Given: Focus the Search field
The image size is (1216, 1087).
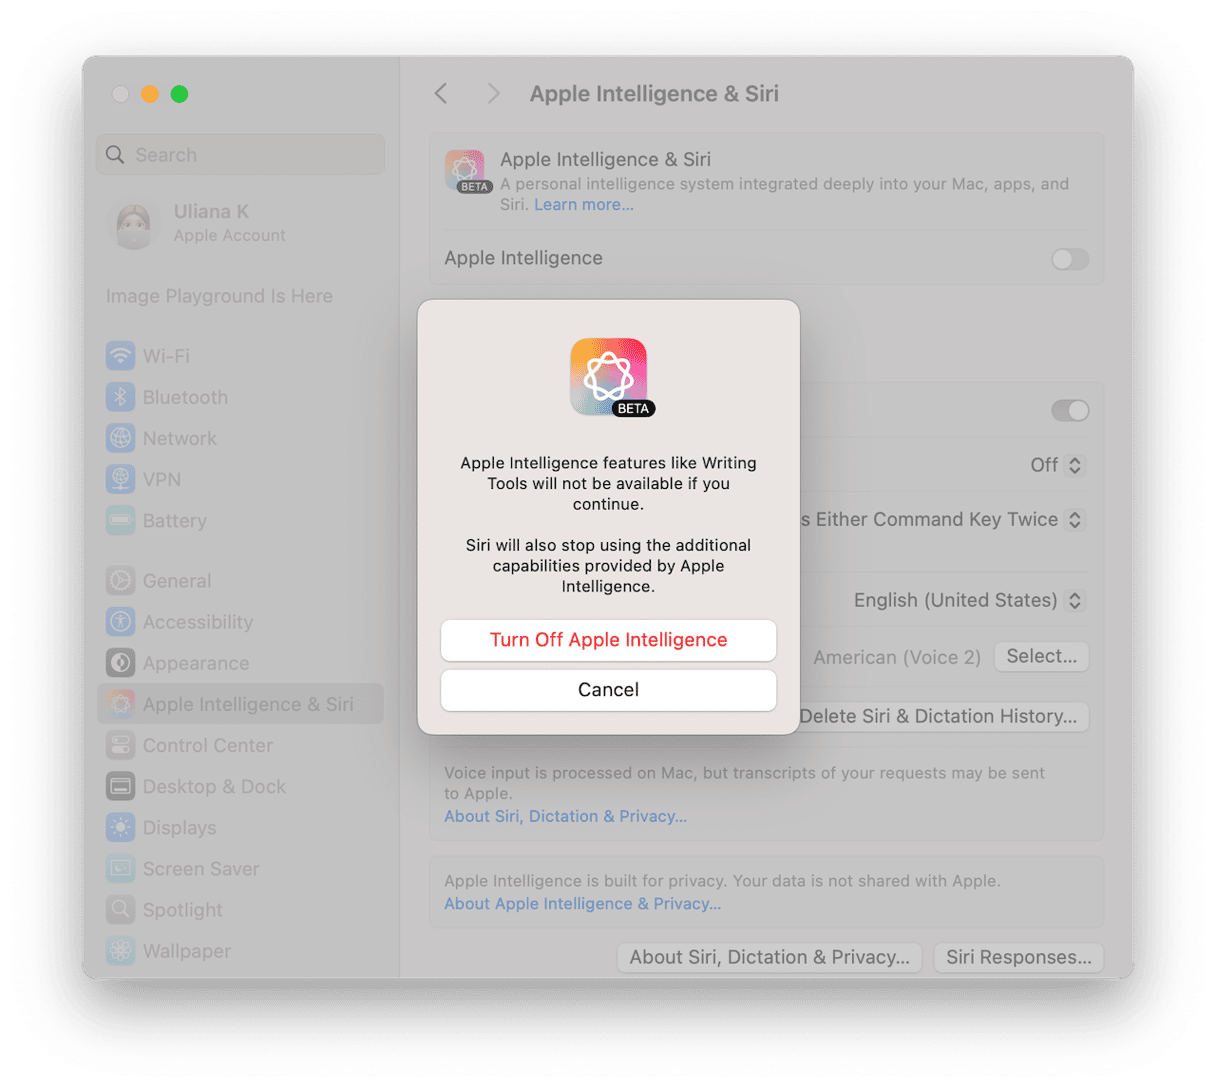Looking at the screenshot, I should [240, 155].
